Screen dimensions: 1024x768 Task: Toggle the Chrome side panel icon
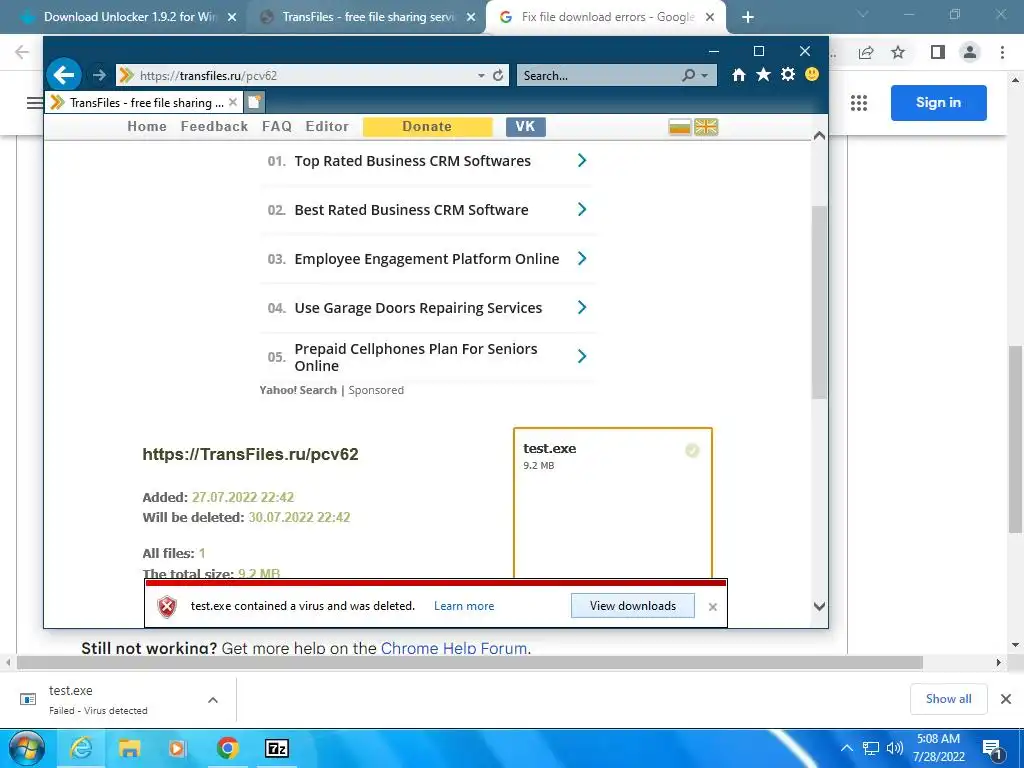click(x=938, y=52)
